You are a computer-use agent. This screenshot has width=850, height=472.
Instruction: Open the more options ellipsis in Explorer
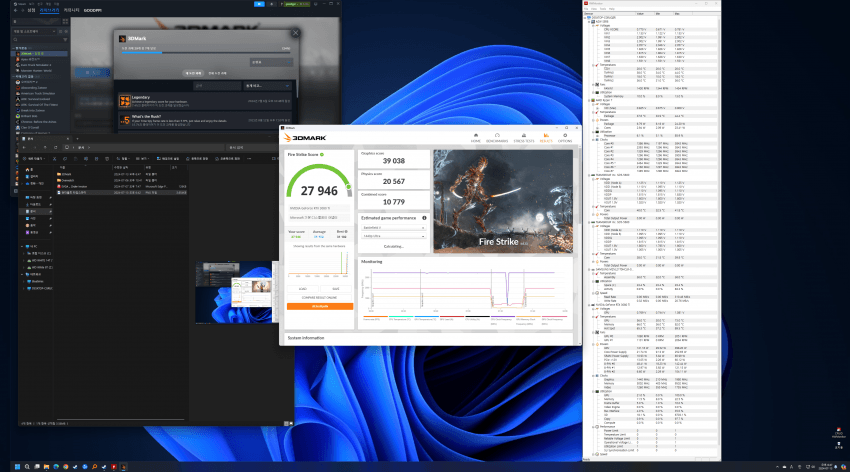point(249,159)
